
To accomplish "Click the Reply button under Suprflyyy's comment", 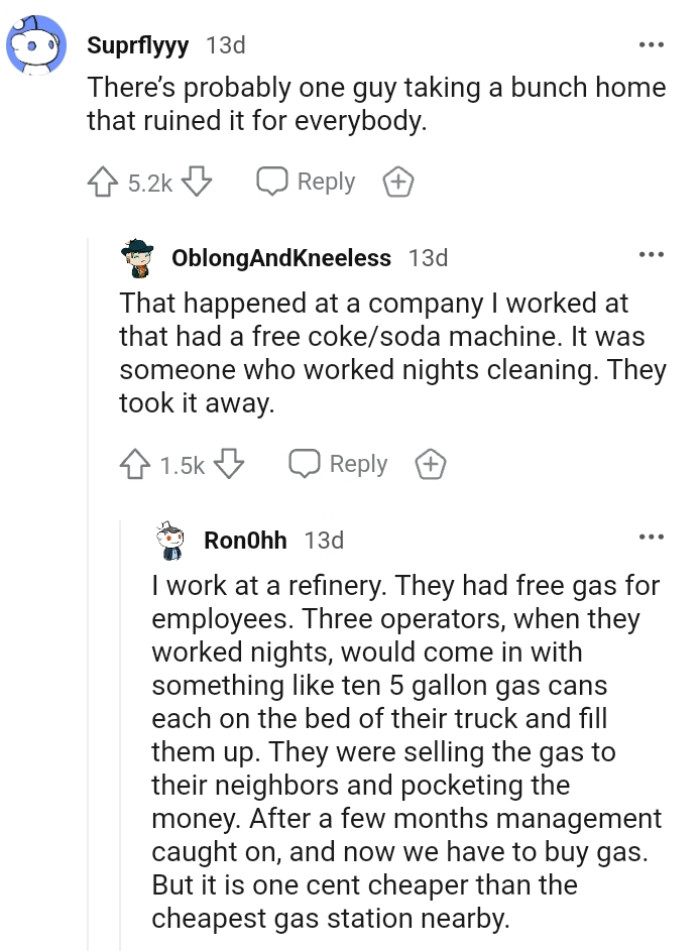I will point(328,181).
